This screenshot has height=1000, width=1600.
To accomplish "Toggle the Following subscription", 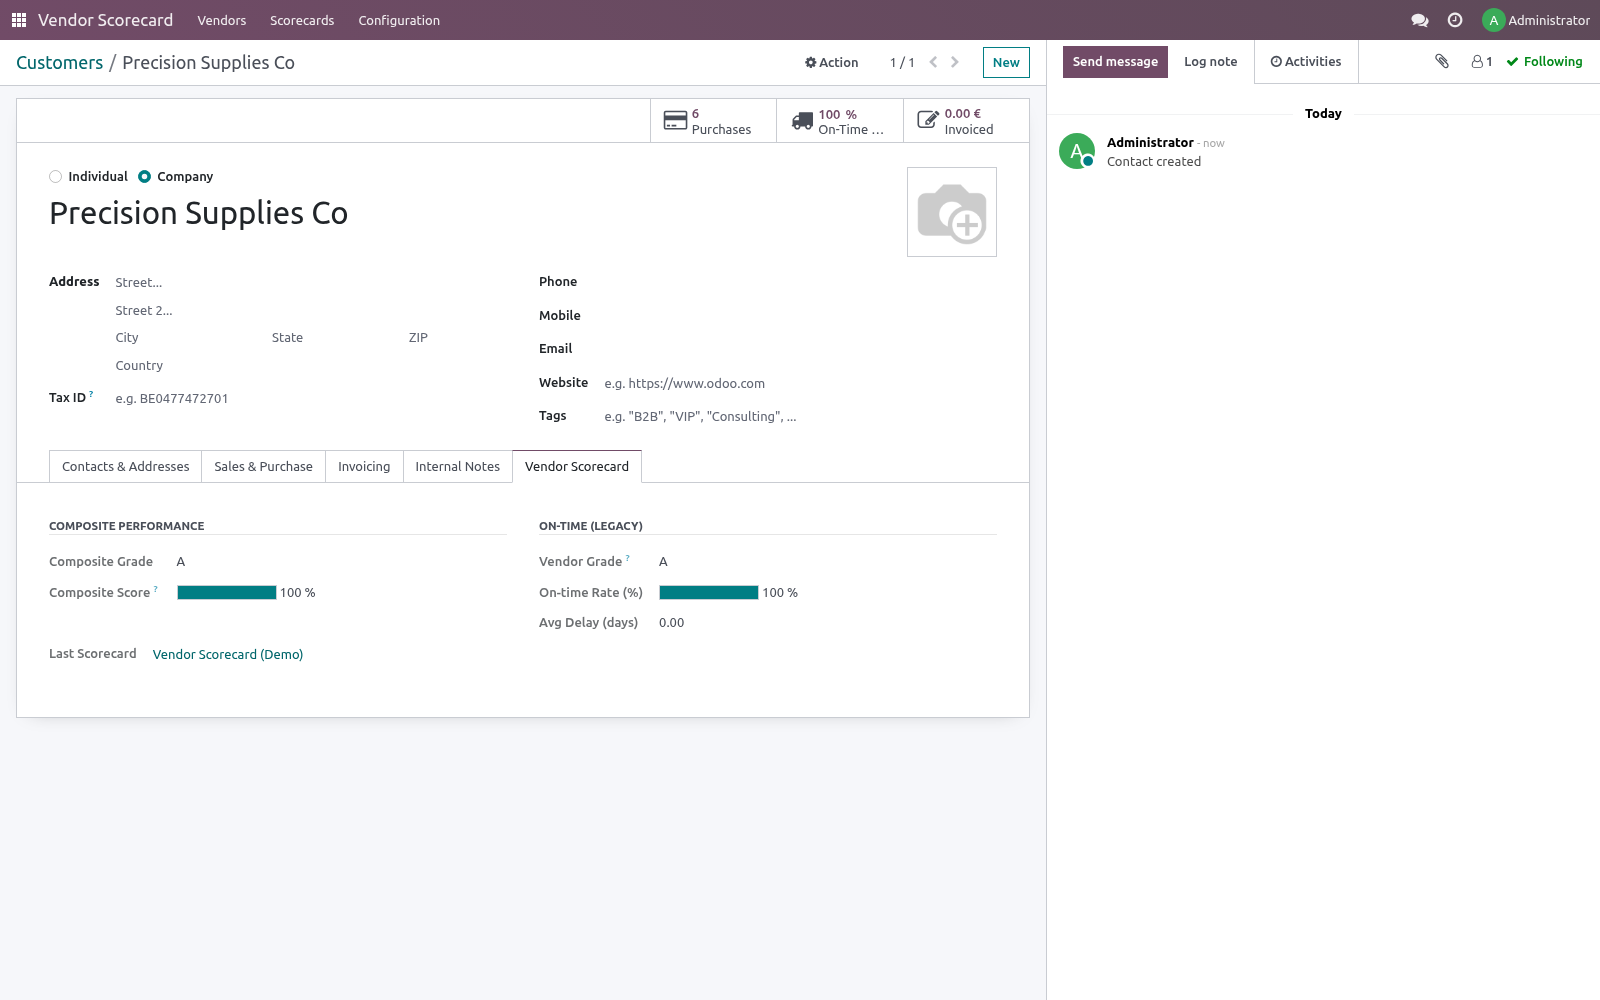I will tap(1545, 62).
